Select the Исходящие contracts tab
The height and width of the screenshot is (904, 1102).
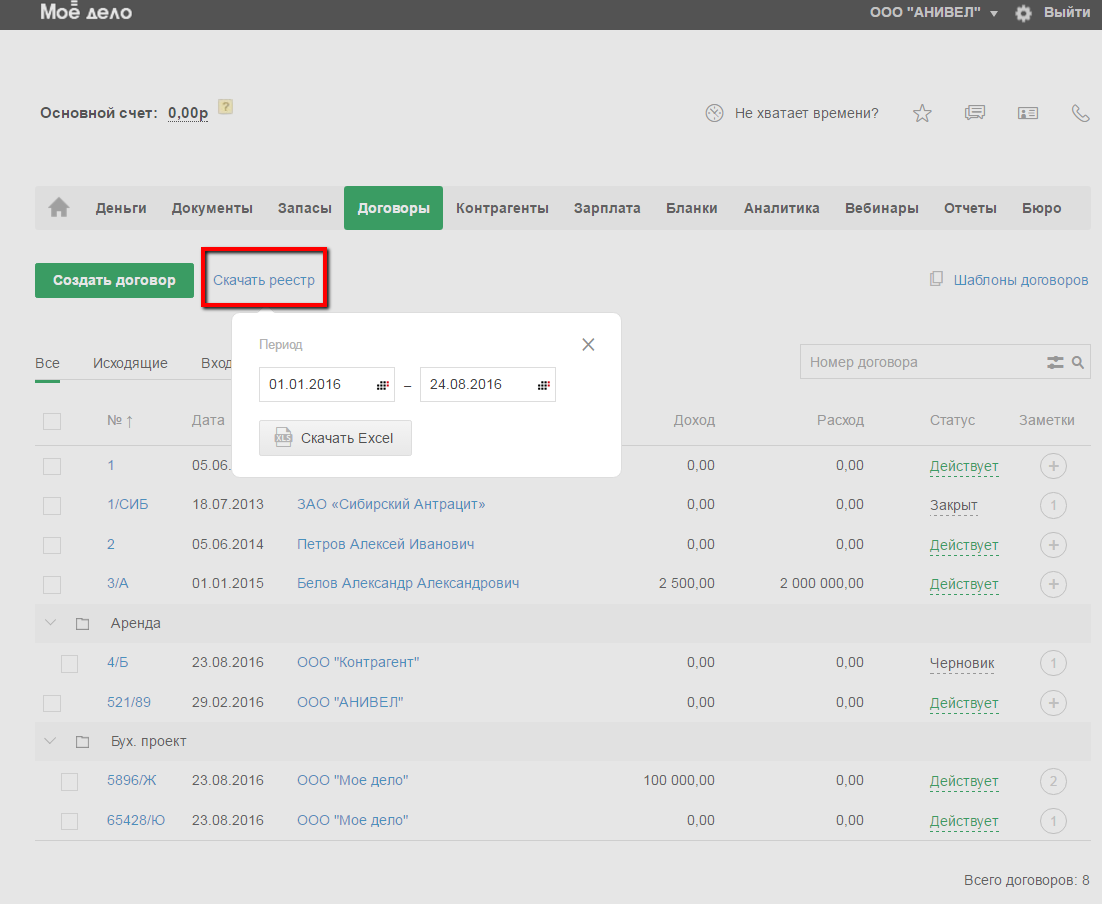(x=130, y=363)
